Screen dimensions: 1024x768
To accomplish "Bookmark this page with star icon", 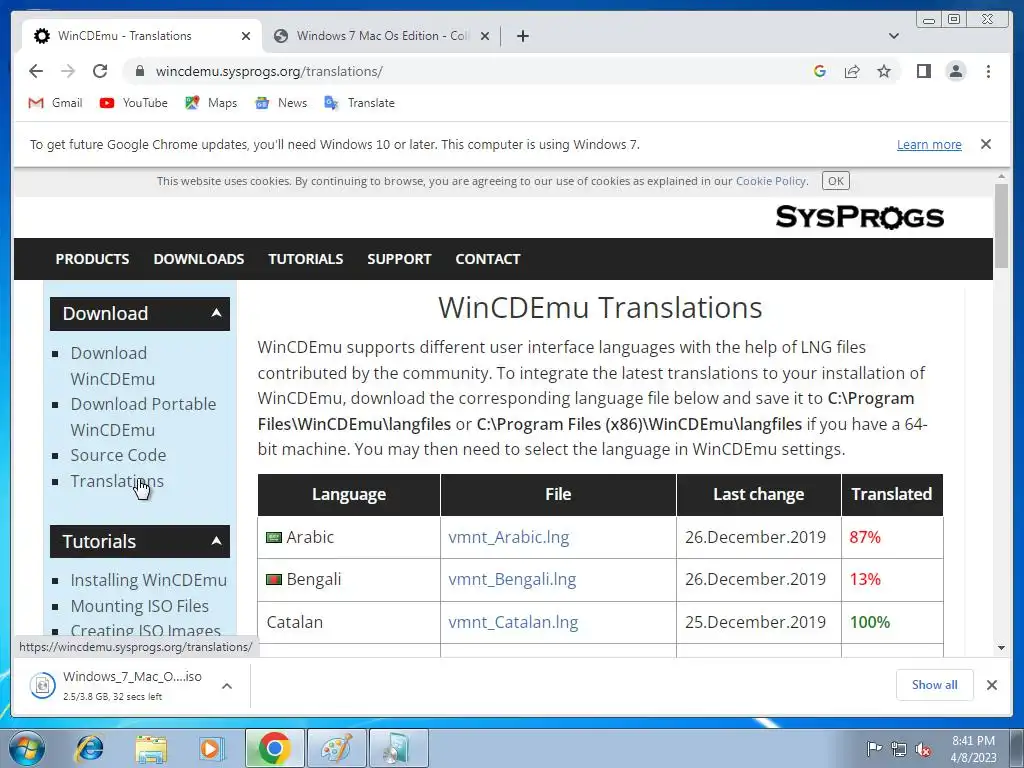I will (884, 71).
